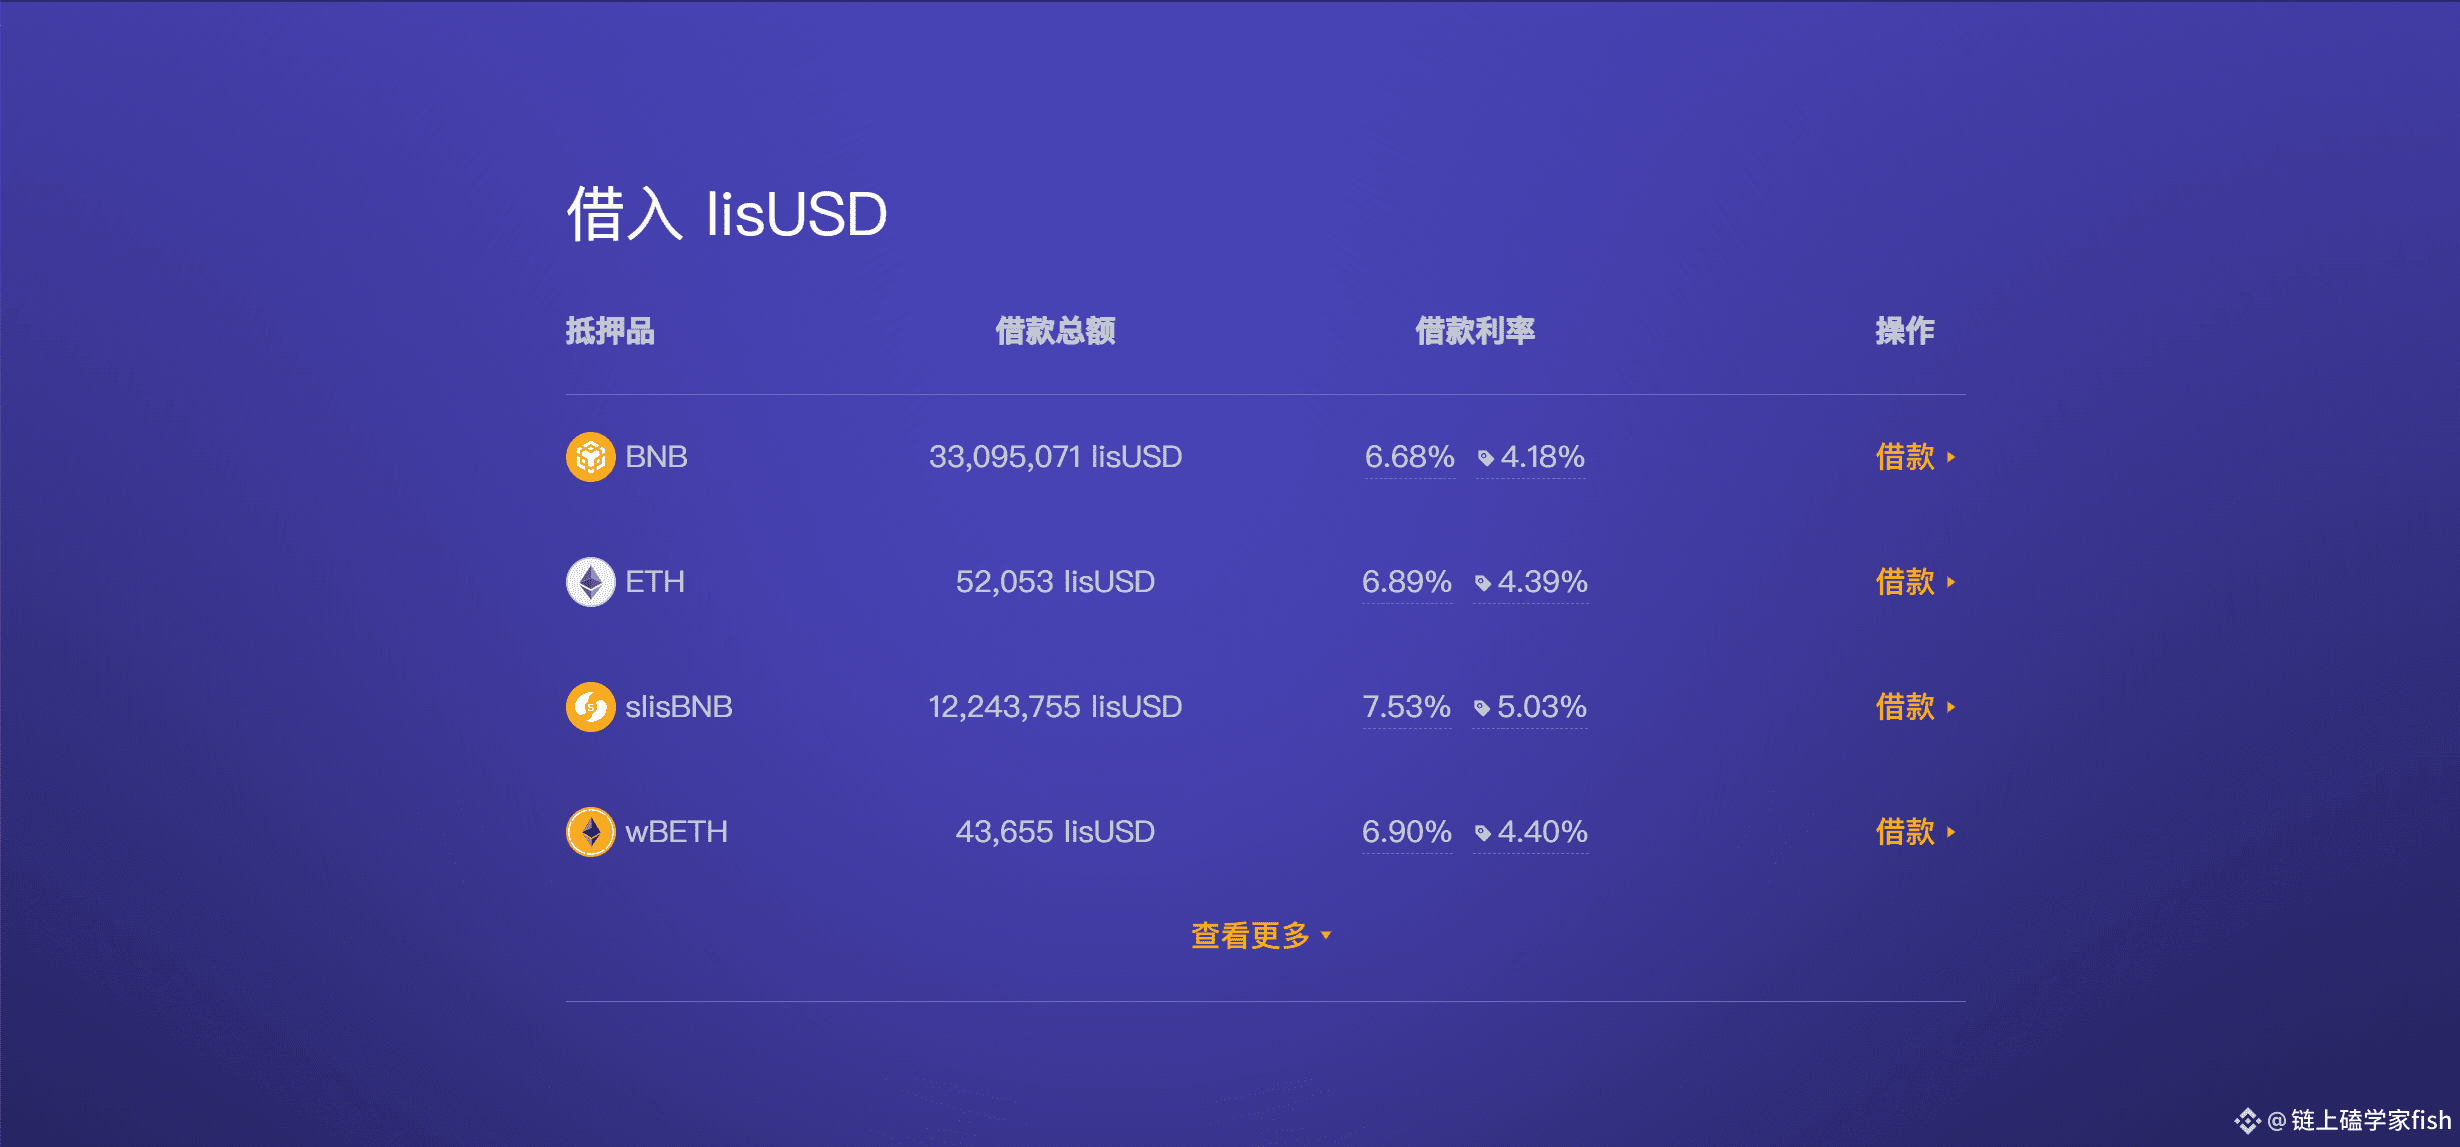
Task: Click the 6.89% borrow rate for ETH
Action: (1406, 582)
